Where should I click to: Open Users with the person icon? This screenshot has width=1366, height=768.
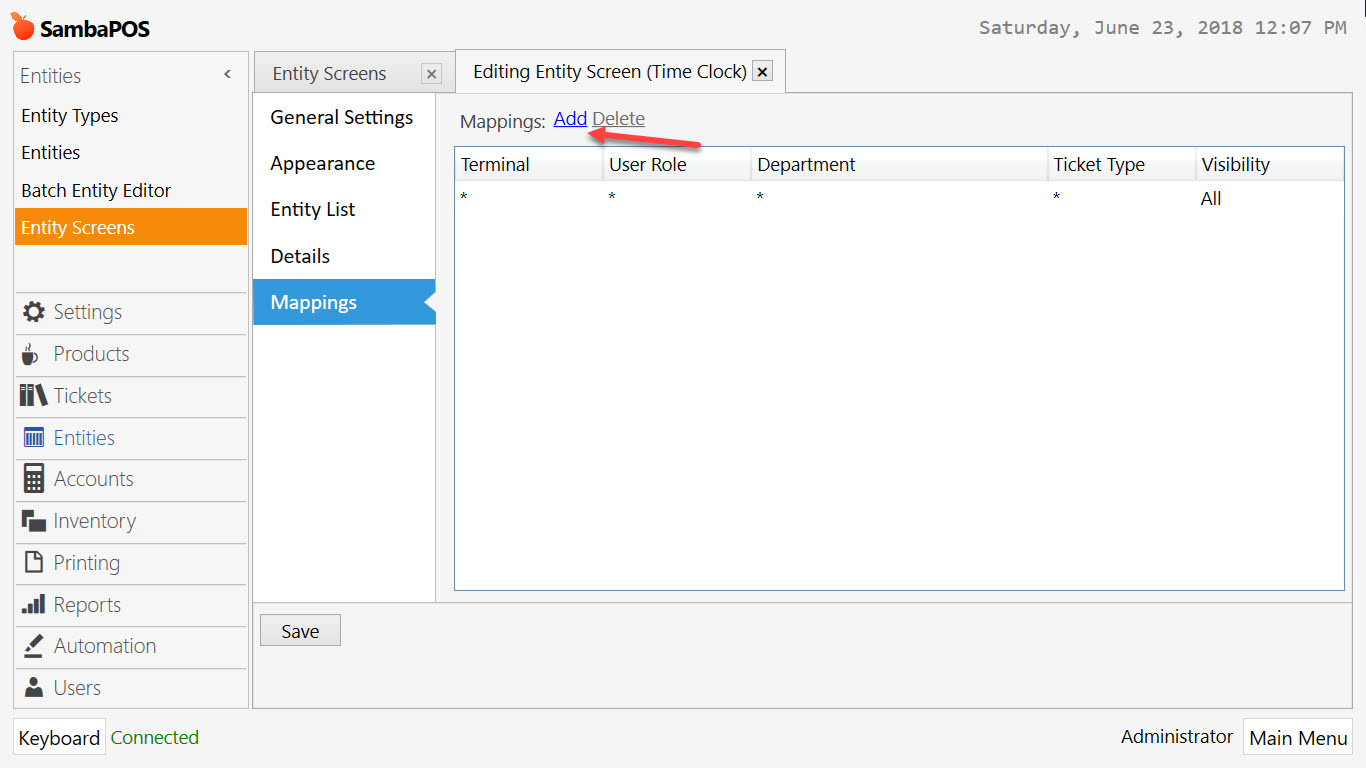tap(30, 688)
